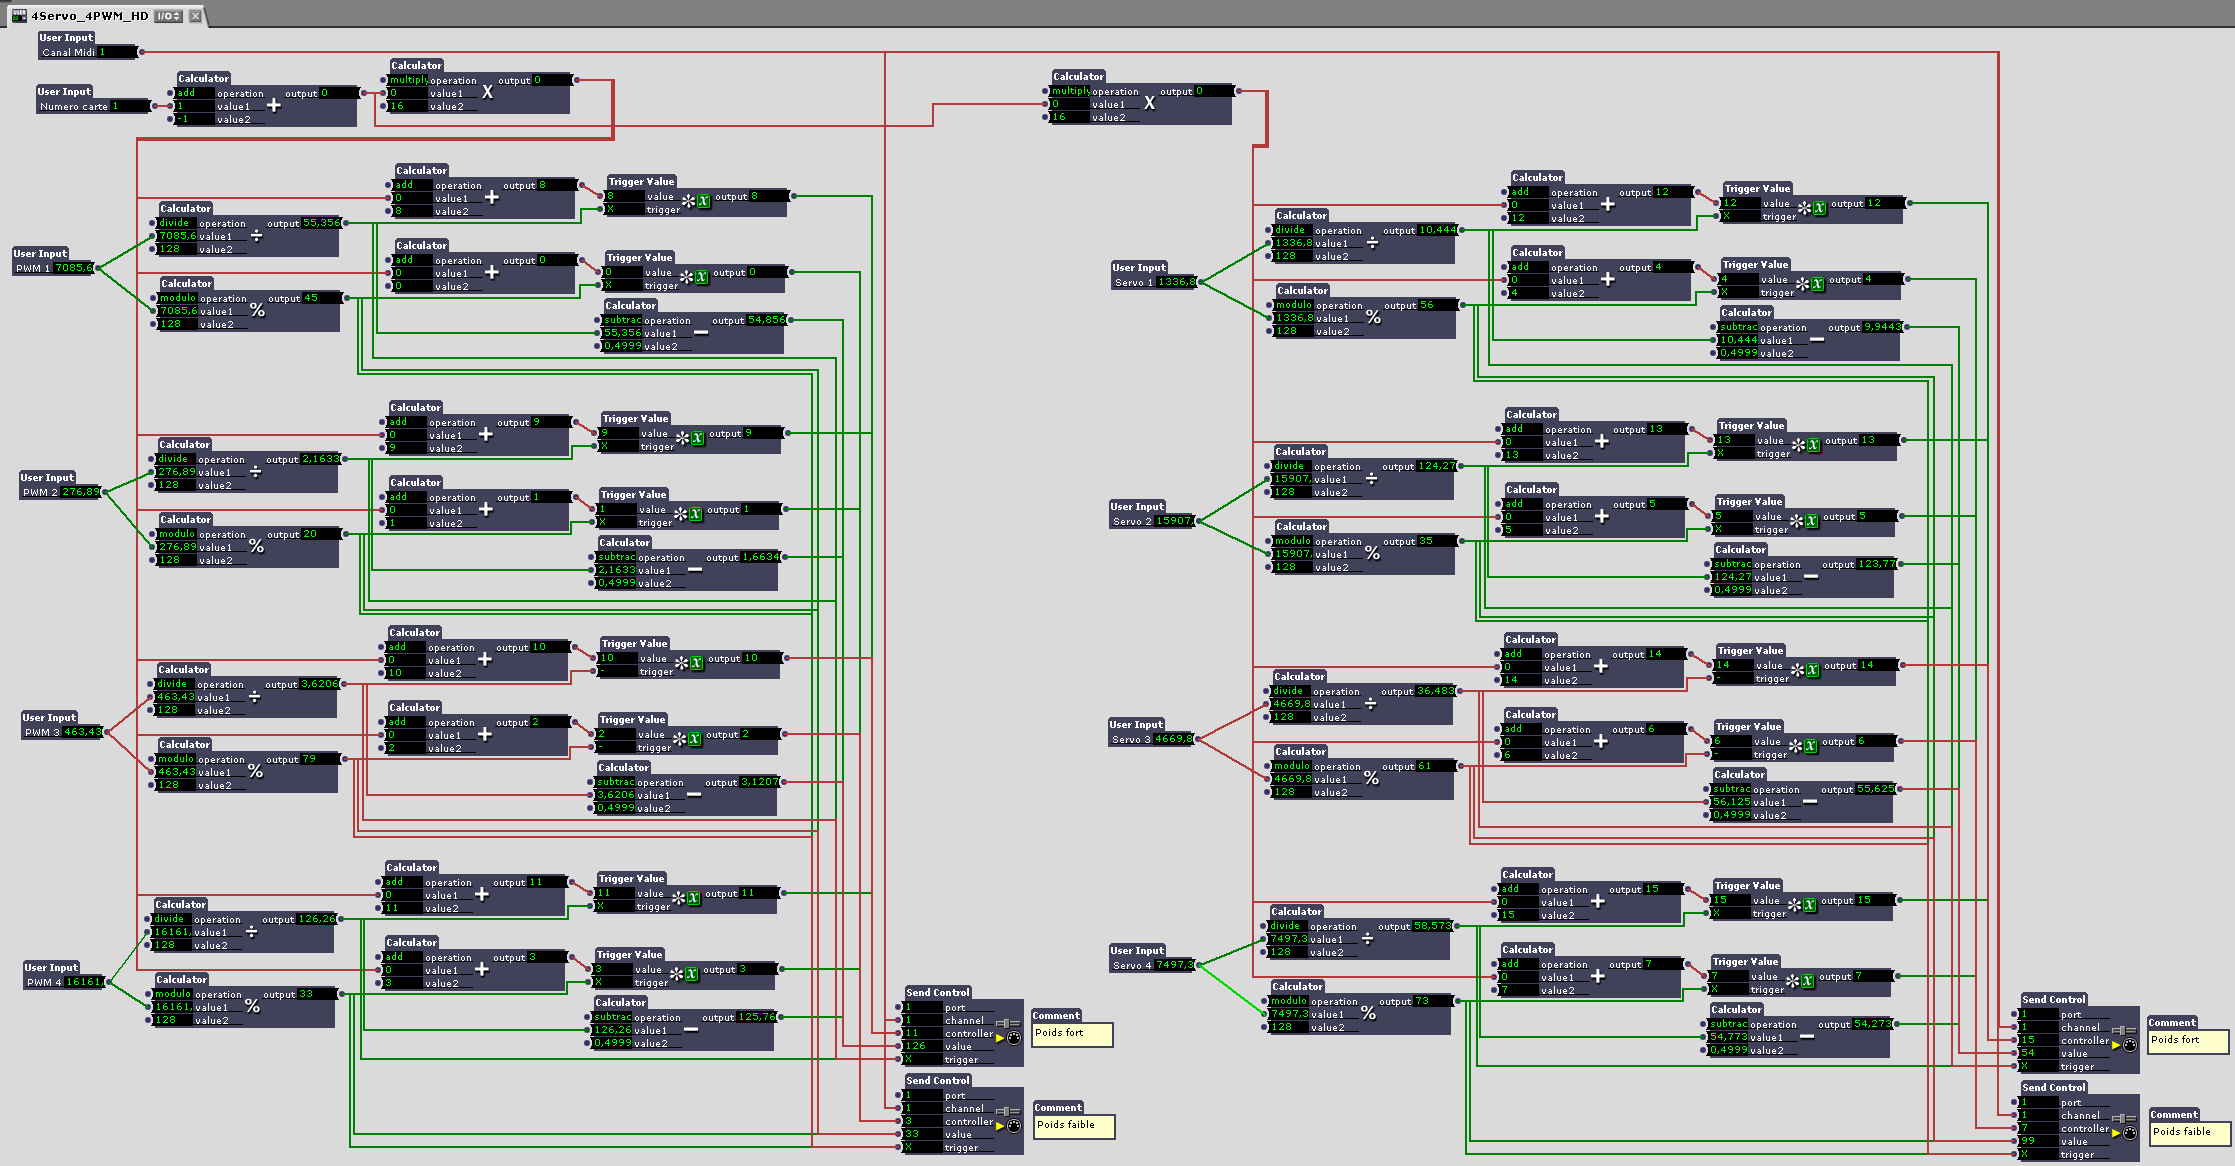Click the PWM 1 User Input value
2235x1166 pixels.
pos(74,268)
